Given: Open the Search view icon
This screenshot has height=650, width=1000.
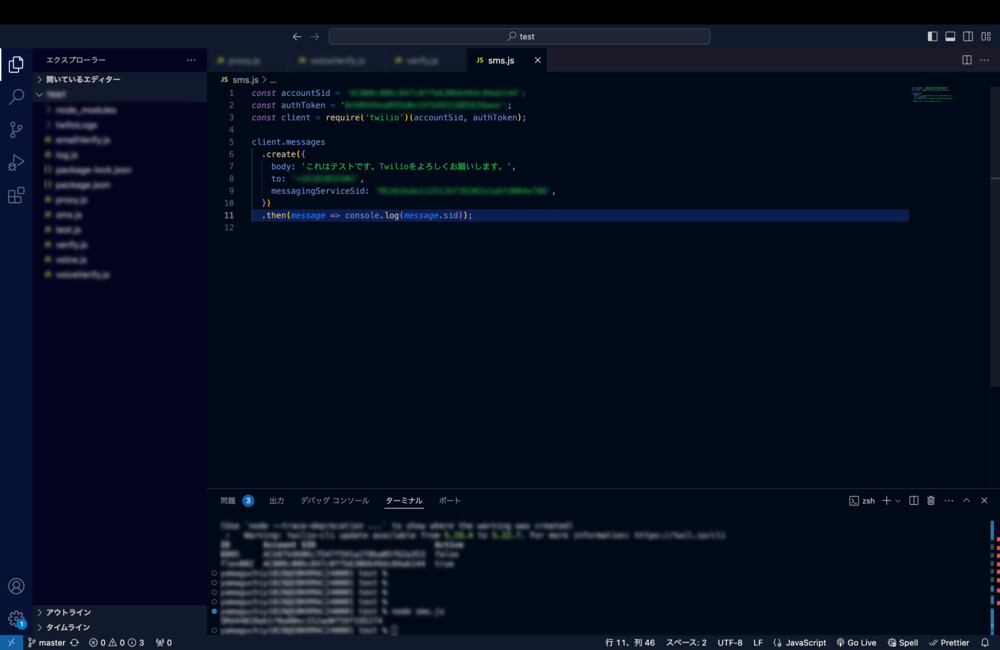Looking at the screenshot, I should point(16,97).
